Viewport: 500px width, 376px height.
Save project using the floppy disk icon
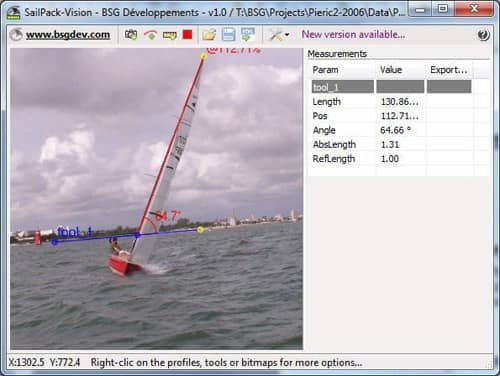(x=228, y=35)
